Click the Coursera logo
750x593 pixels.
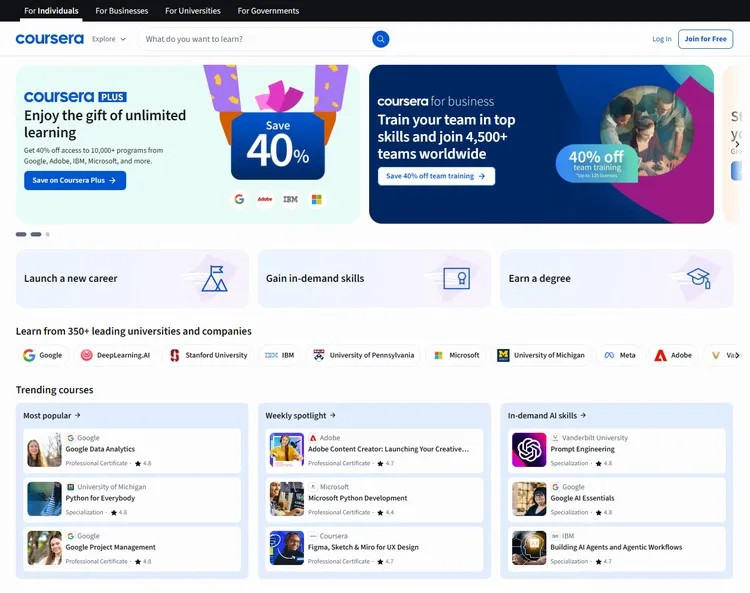click(49, 39)
